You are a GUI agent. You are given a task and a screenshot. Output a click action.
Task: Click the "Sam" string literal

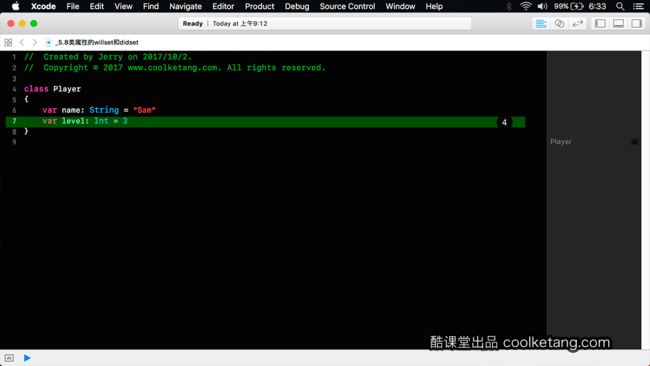pyautogui.click(x=144, y=110)
